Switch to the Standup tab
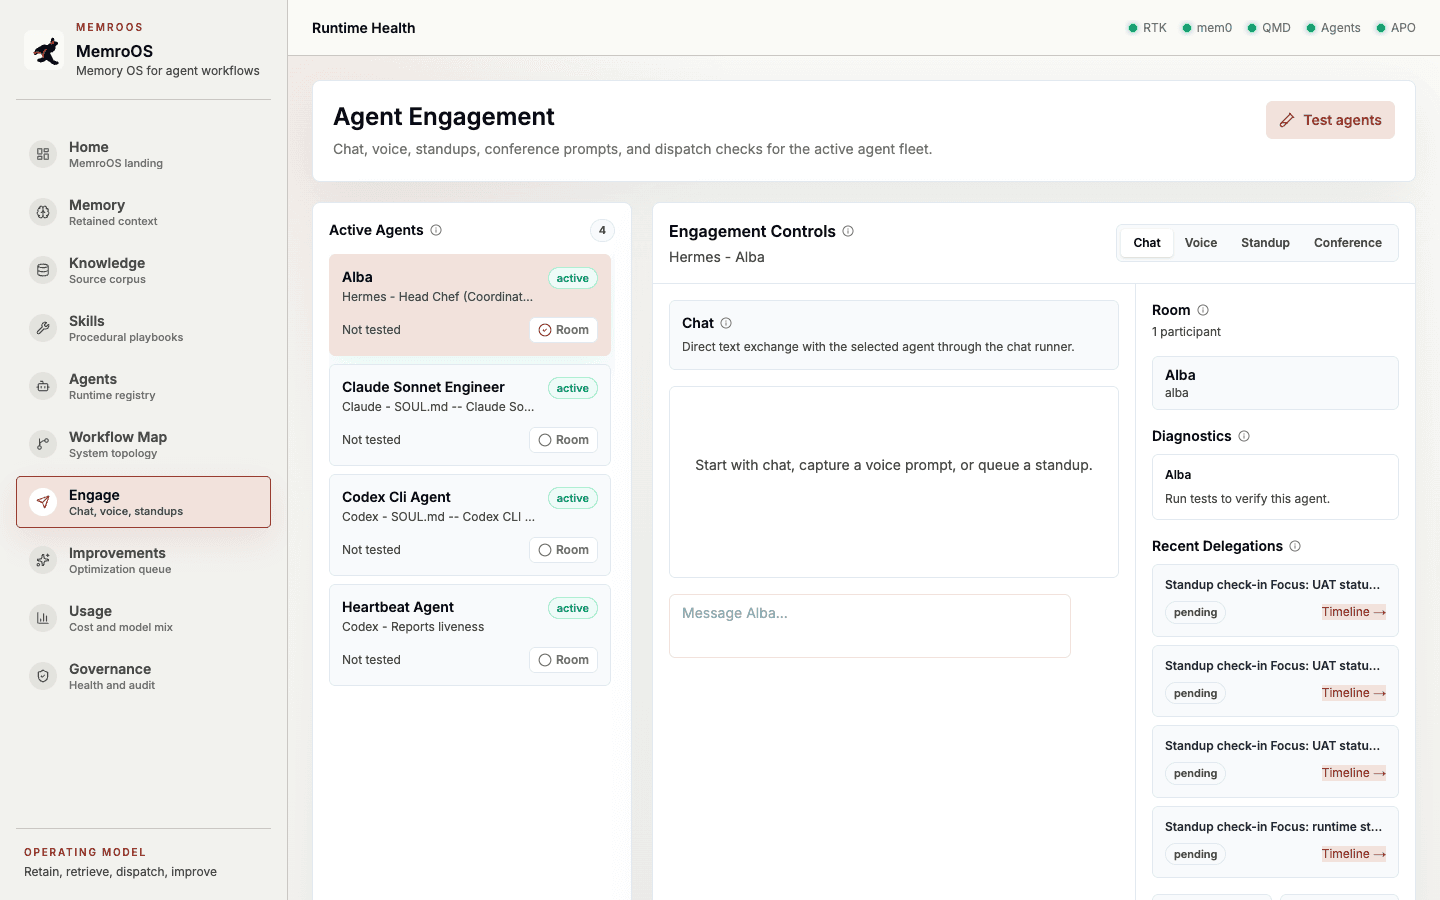 coord(1265,243)
